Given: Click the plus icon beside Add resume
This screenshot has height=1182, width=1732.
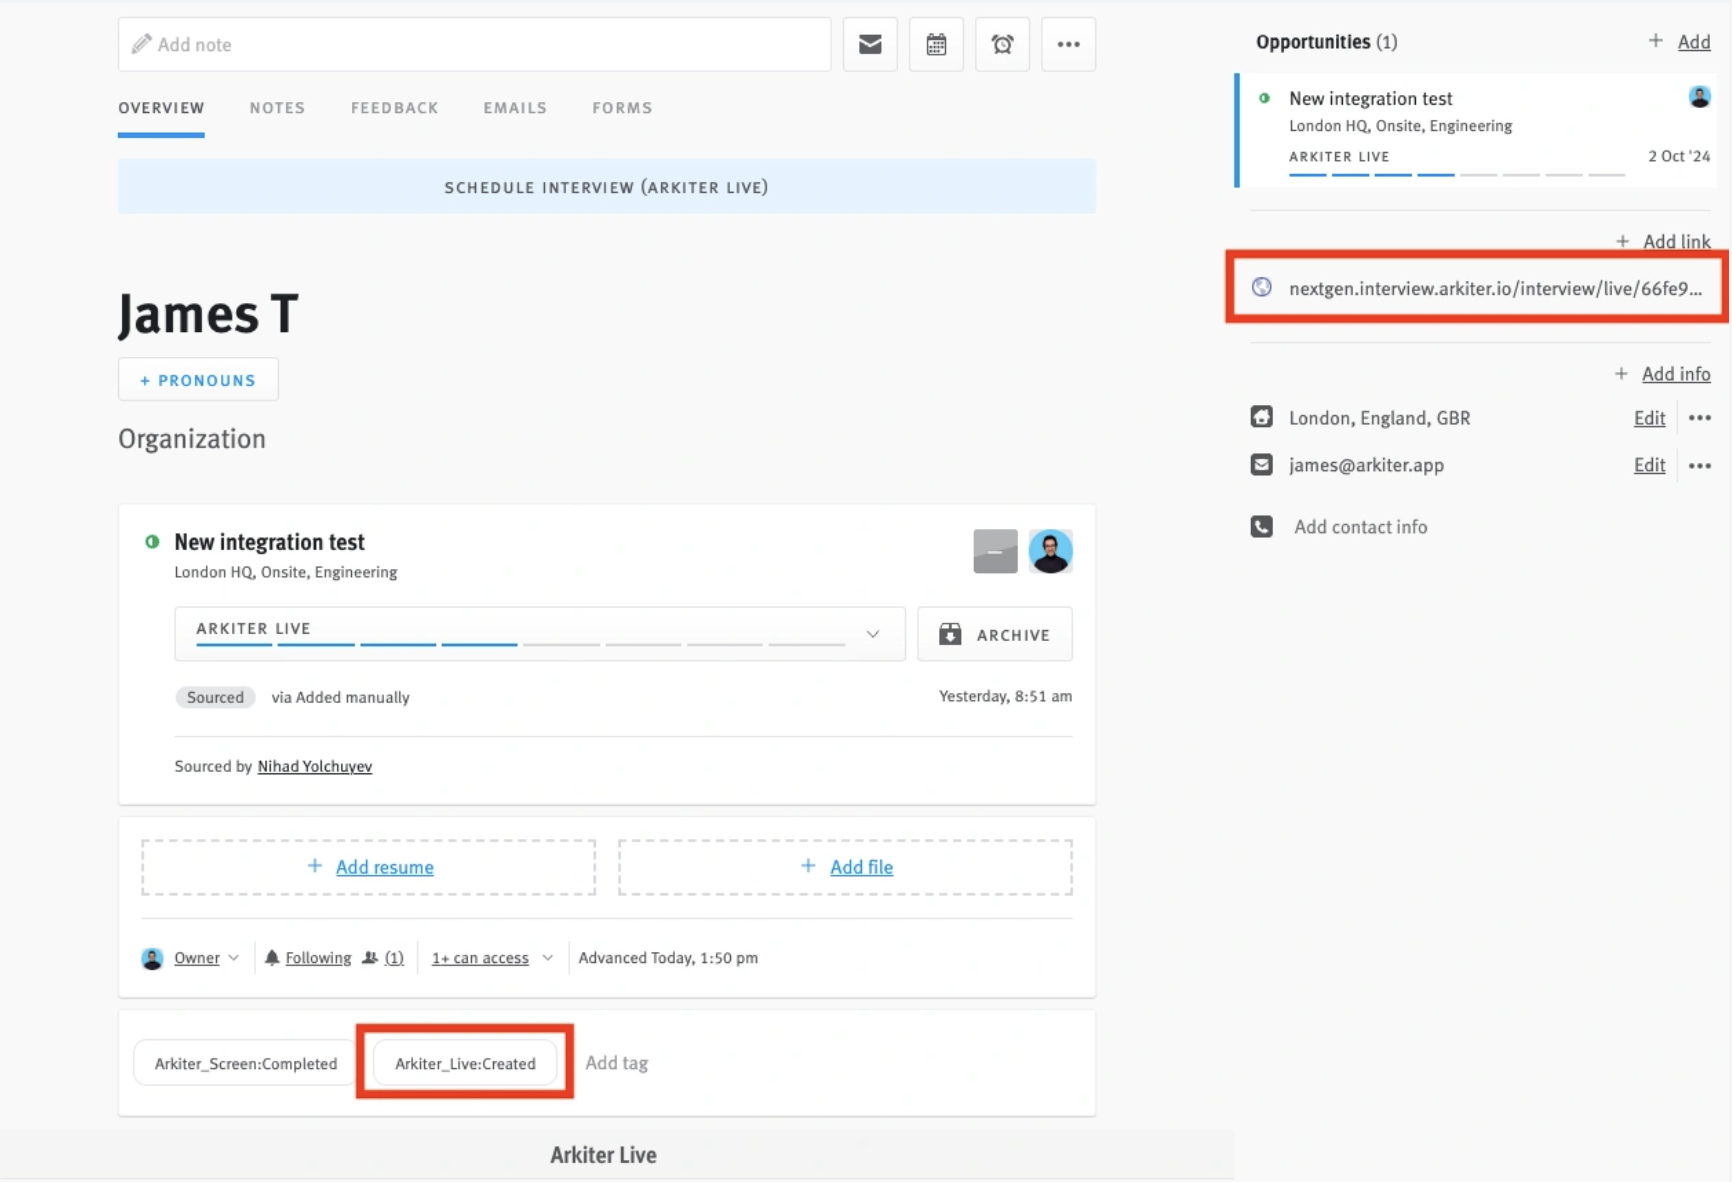Looking at the screenshot, I should pos(315,866).
